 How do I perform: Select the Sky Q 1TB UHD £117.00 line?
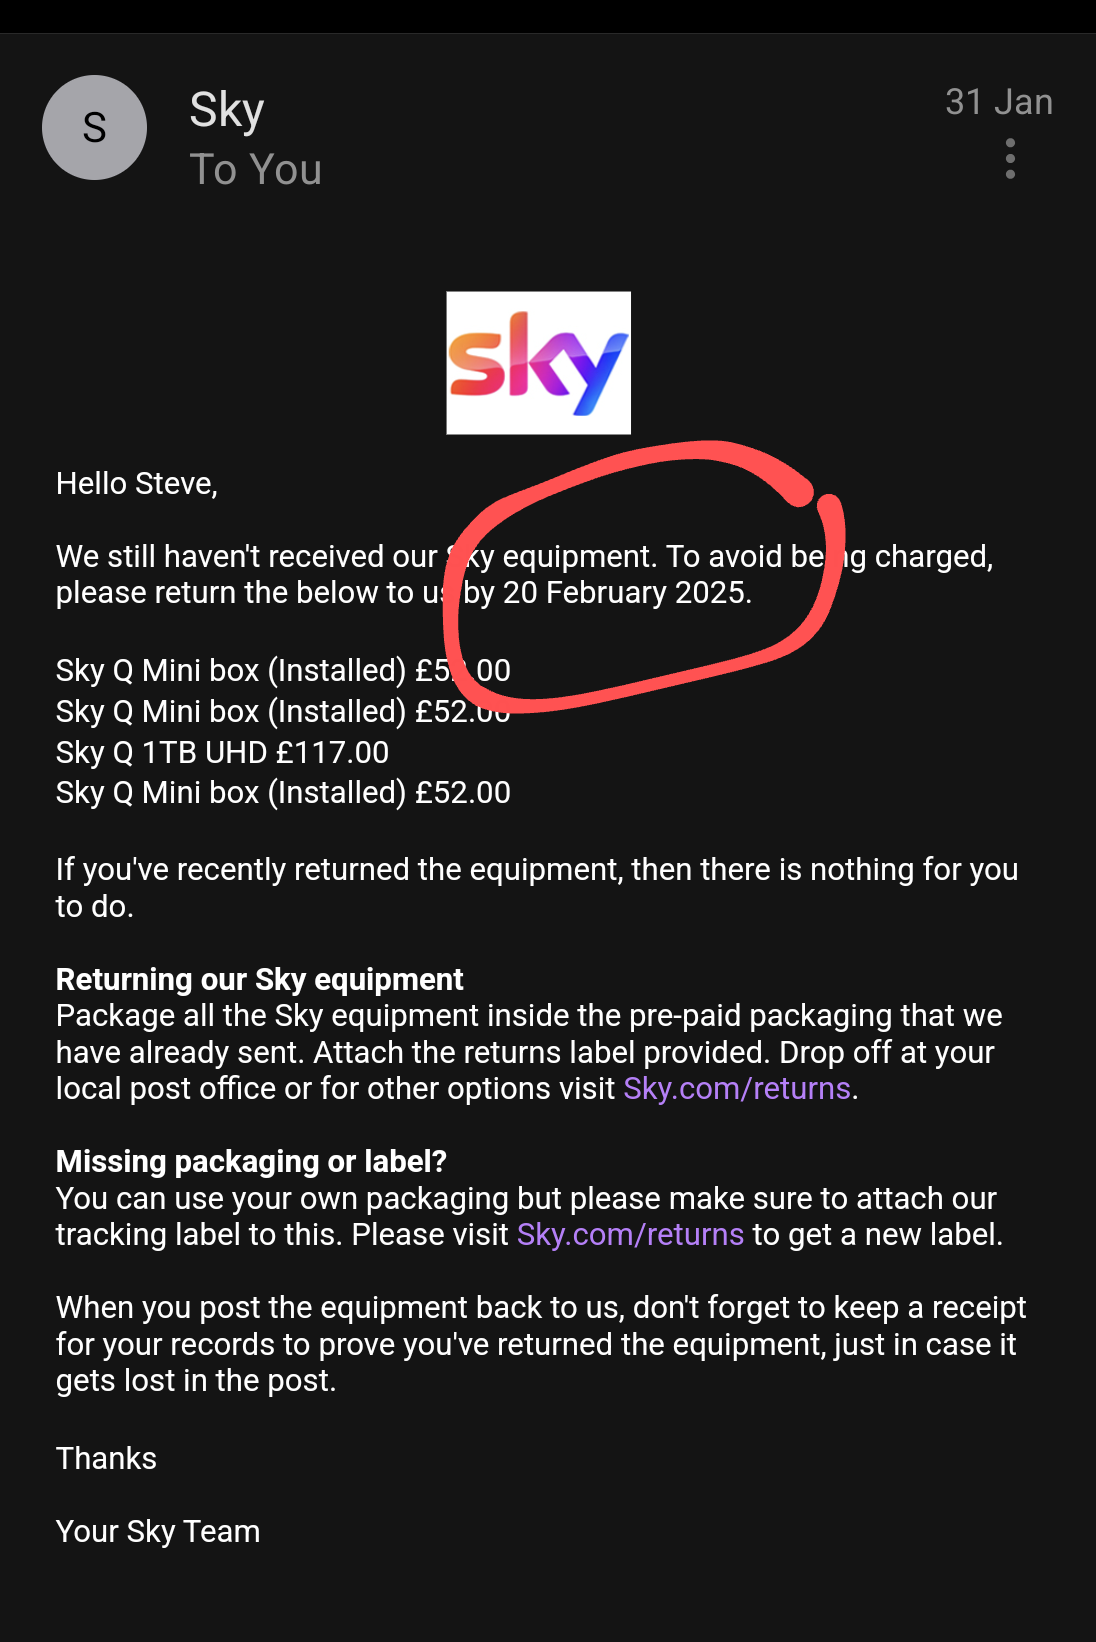(222, 752)
